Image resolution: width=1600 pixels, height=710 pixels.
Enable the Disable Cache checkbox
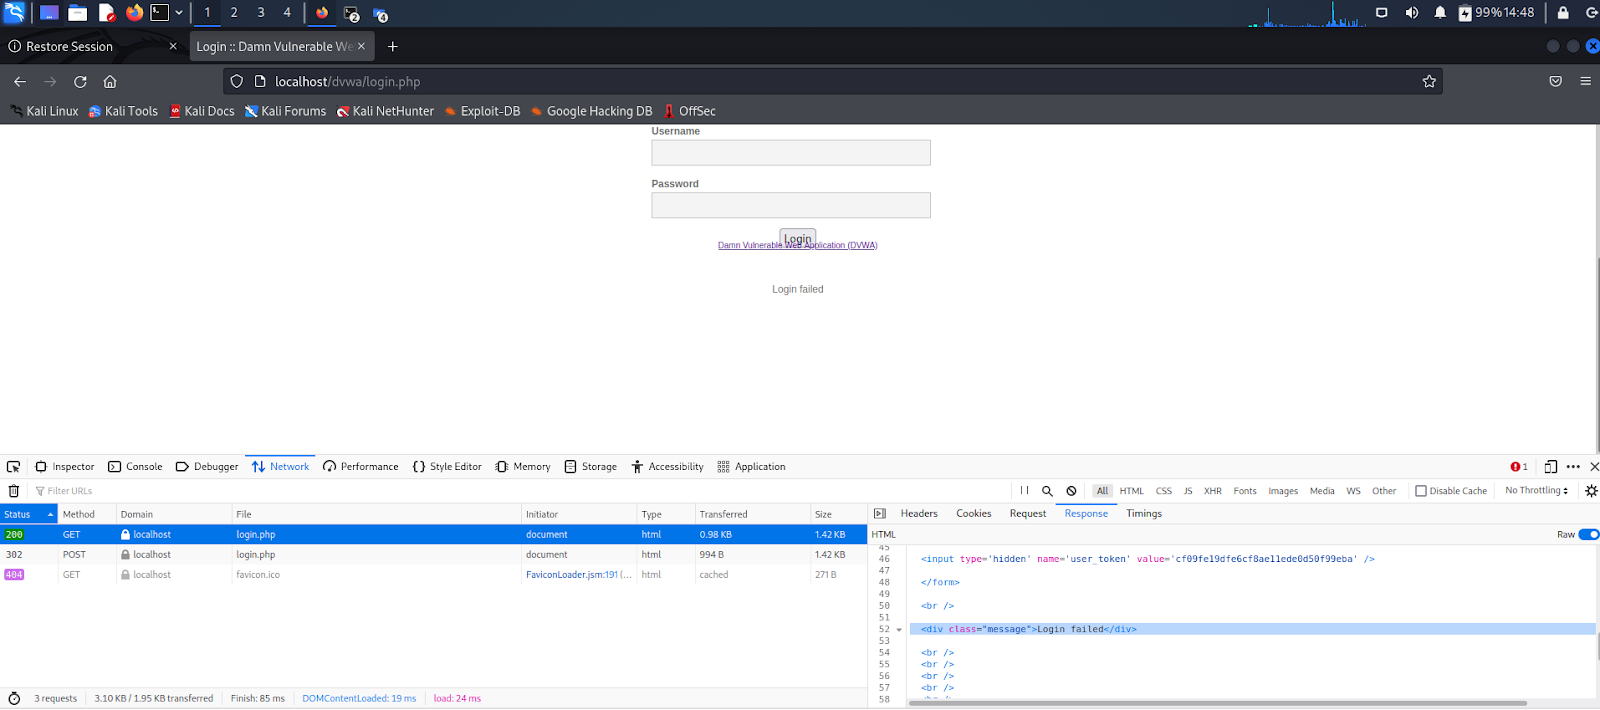tap(1421, 491)
